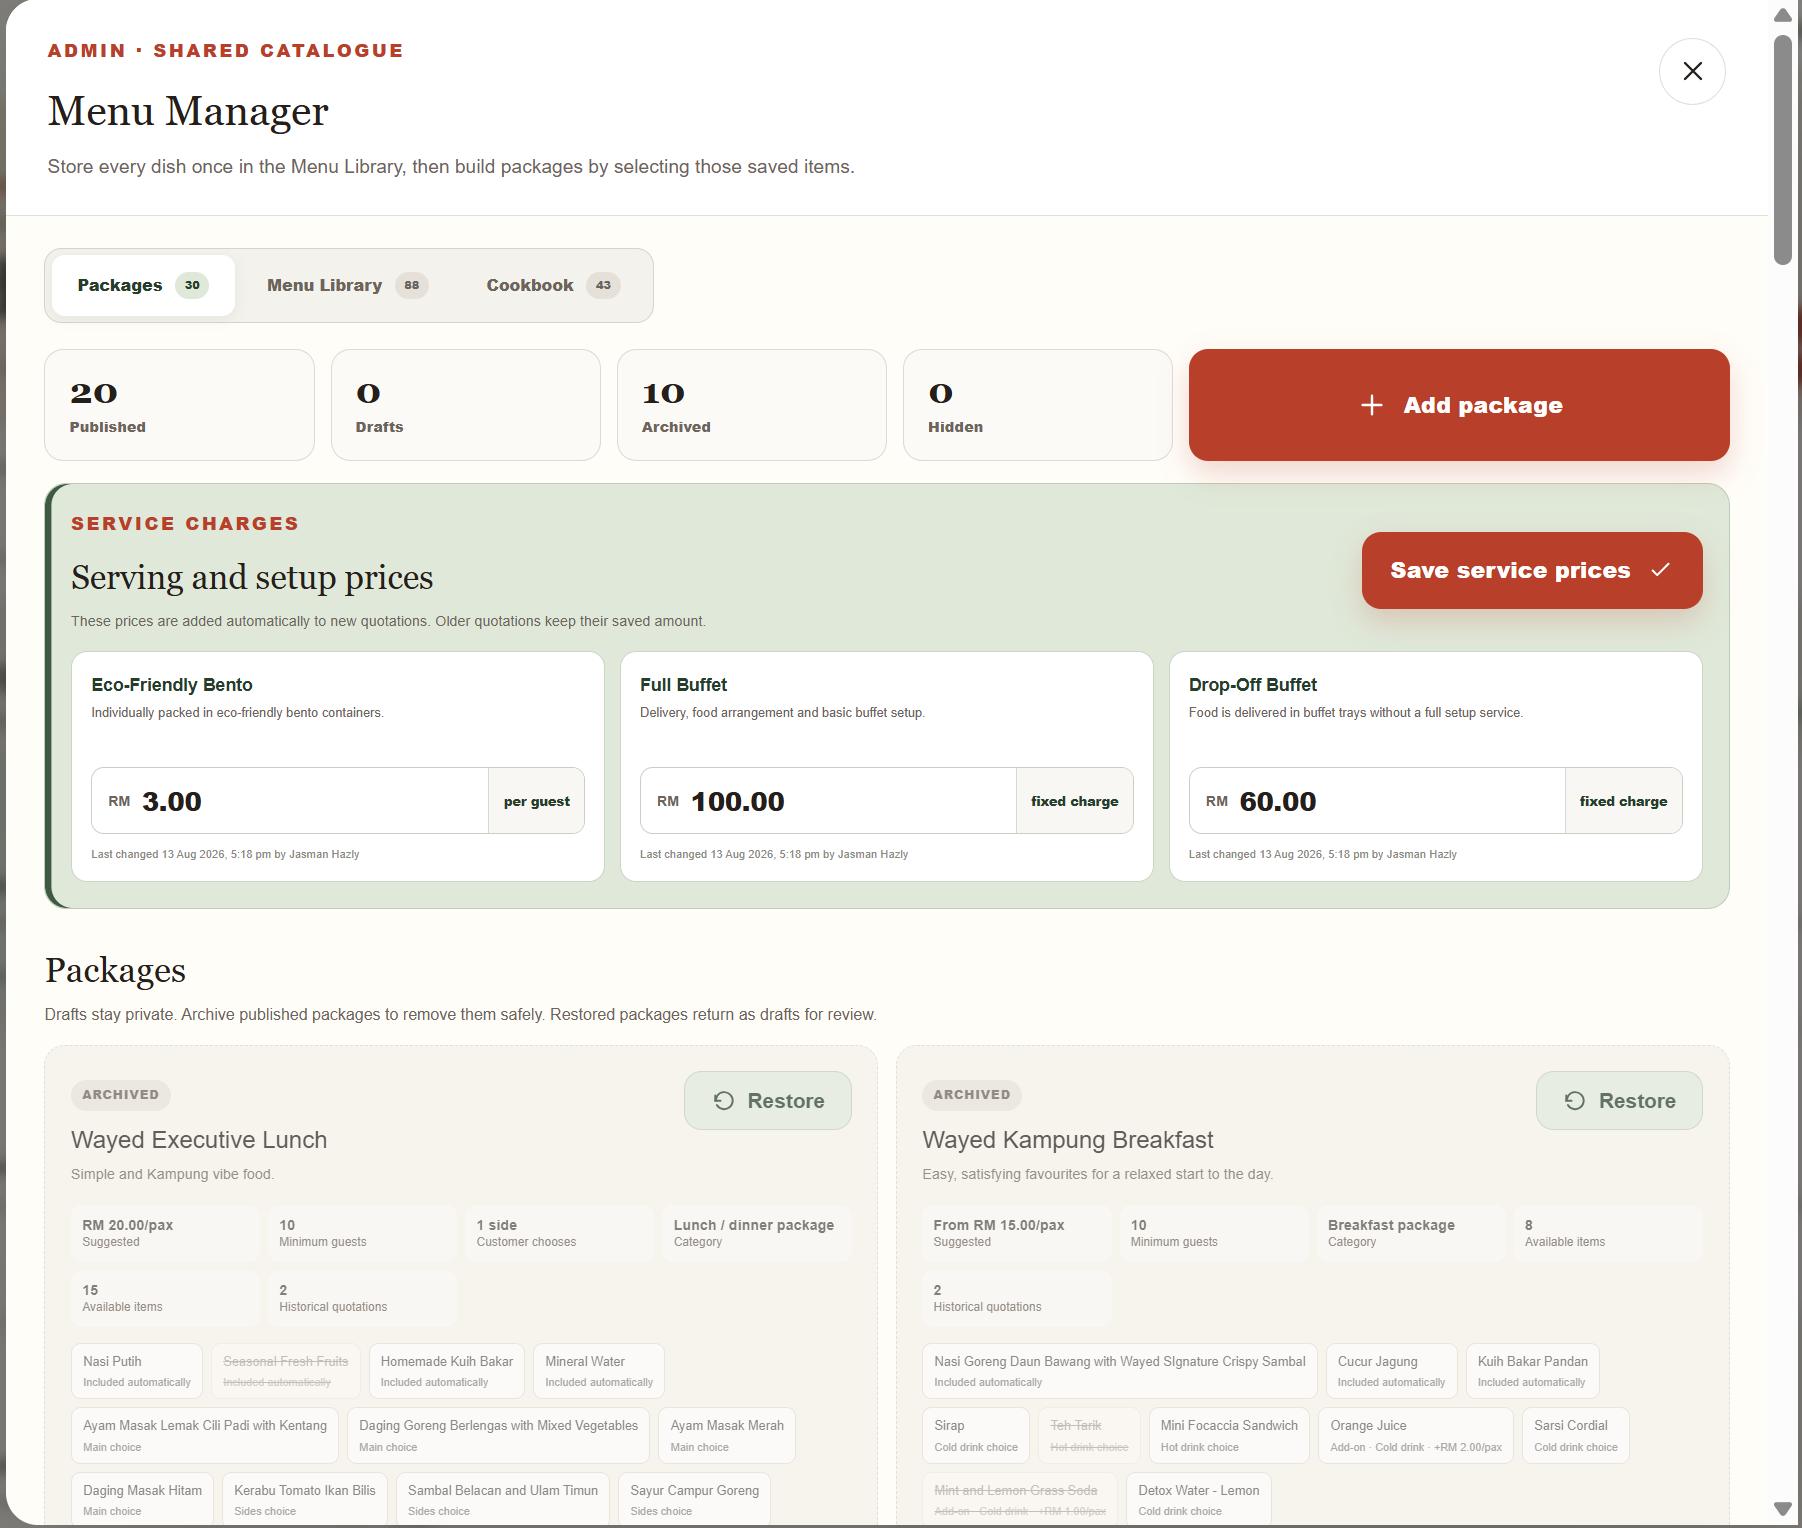Viewport: 1802px width, 1528px height.
Task: Select the Sambal Belacan and Ulam Timun chip
Action: point(503,1499)
